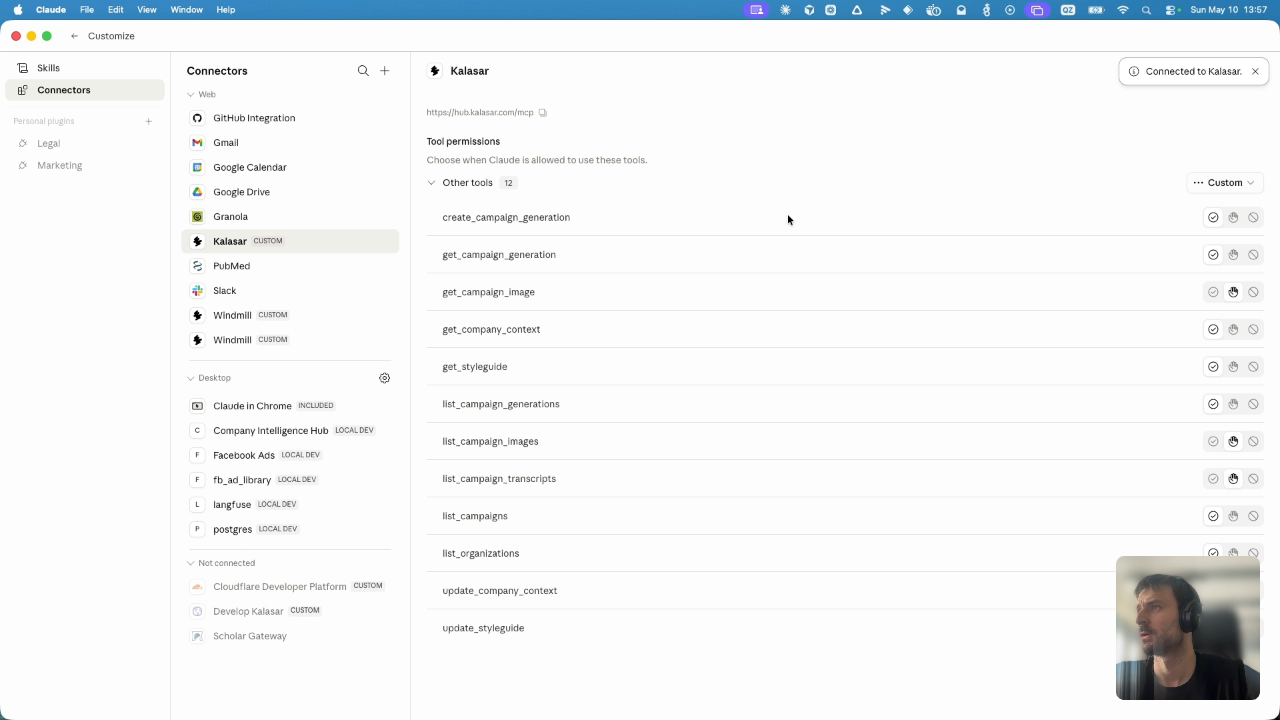Open Spotlight search in menu bar

pos(1146,10)
